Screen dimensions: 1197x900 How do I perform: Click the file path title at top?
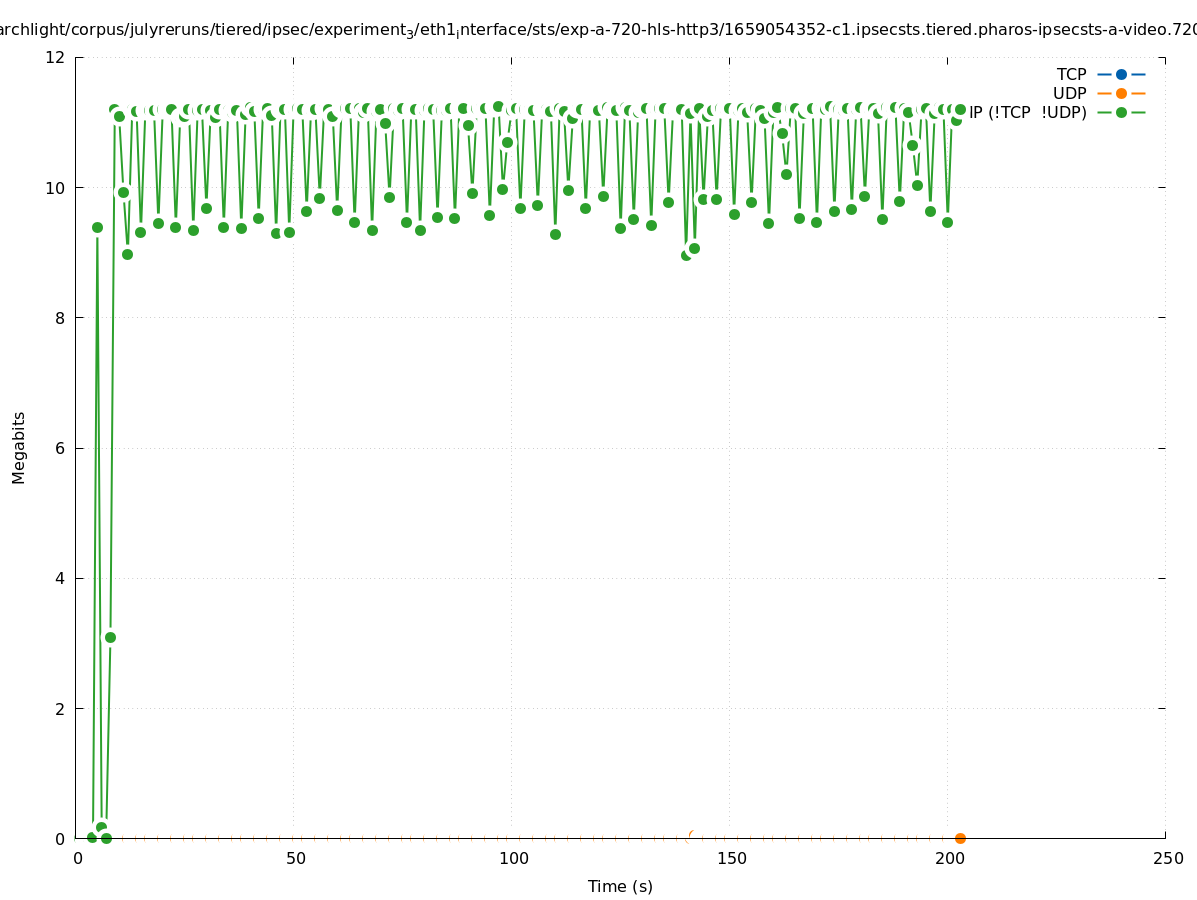(x=598, y=31)
